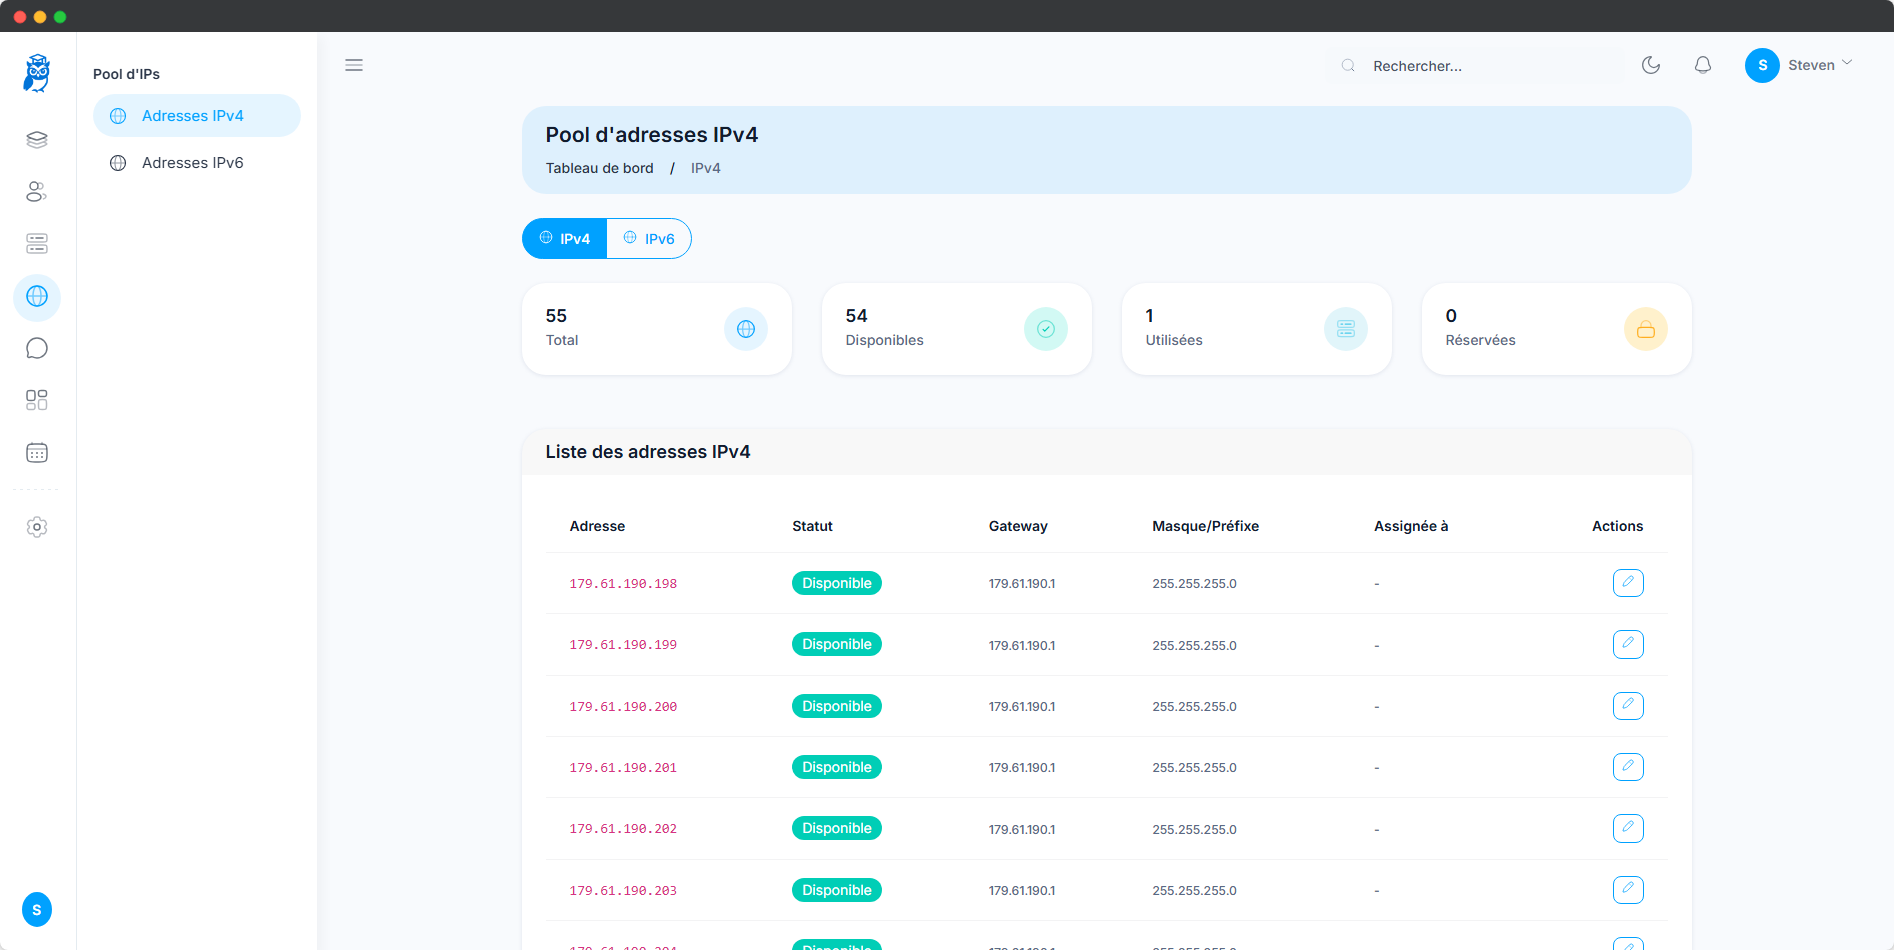
Task: Open the Tableau de bord breadcrumb link
Action: pyautogui.click(x=599, y=168)
